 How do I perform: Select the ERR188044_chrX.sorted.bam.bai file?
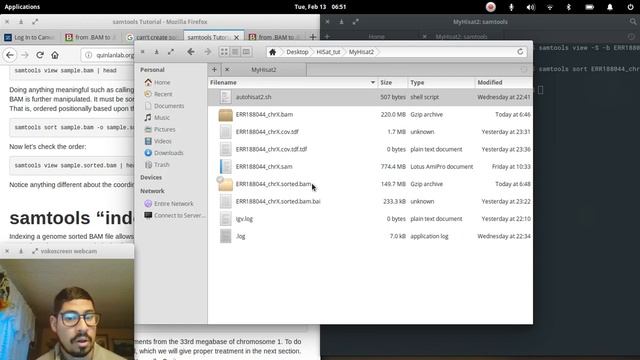point(370,201)
